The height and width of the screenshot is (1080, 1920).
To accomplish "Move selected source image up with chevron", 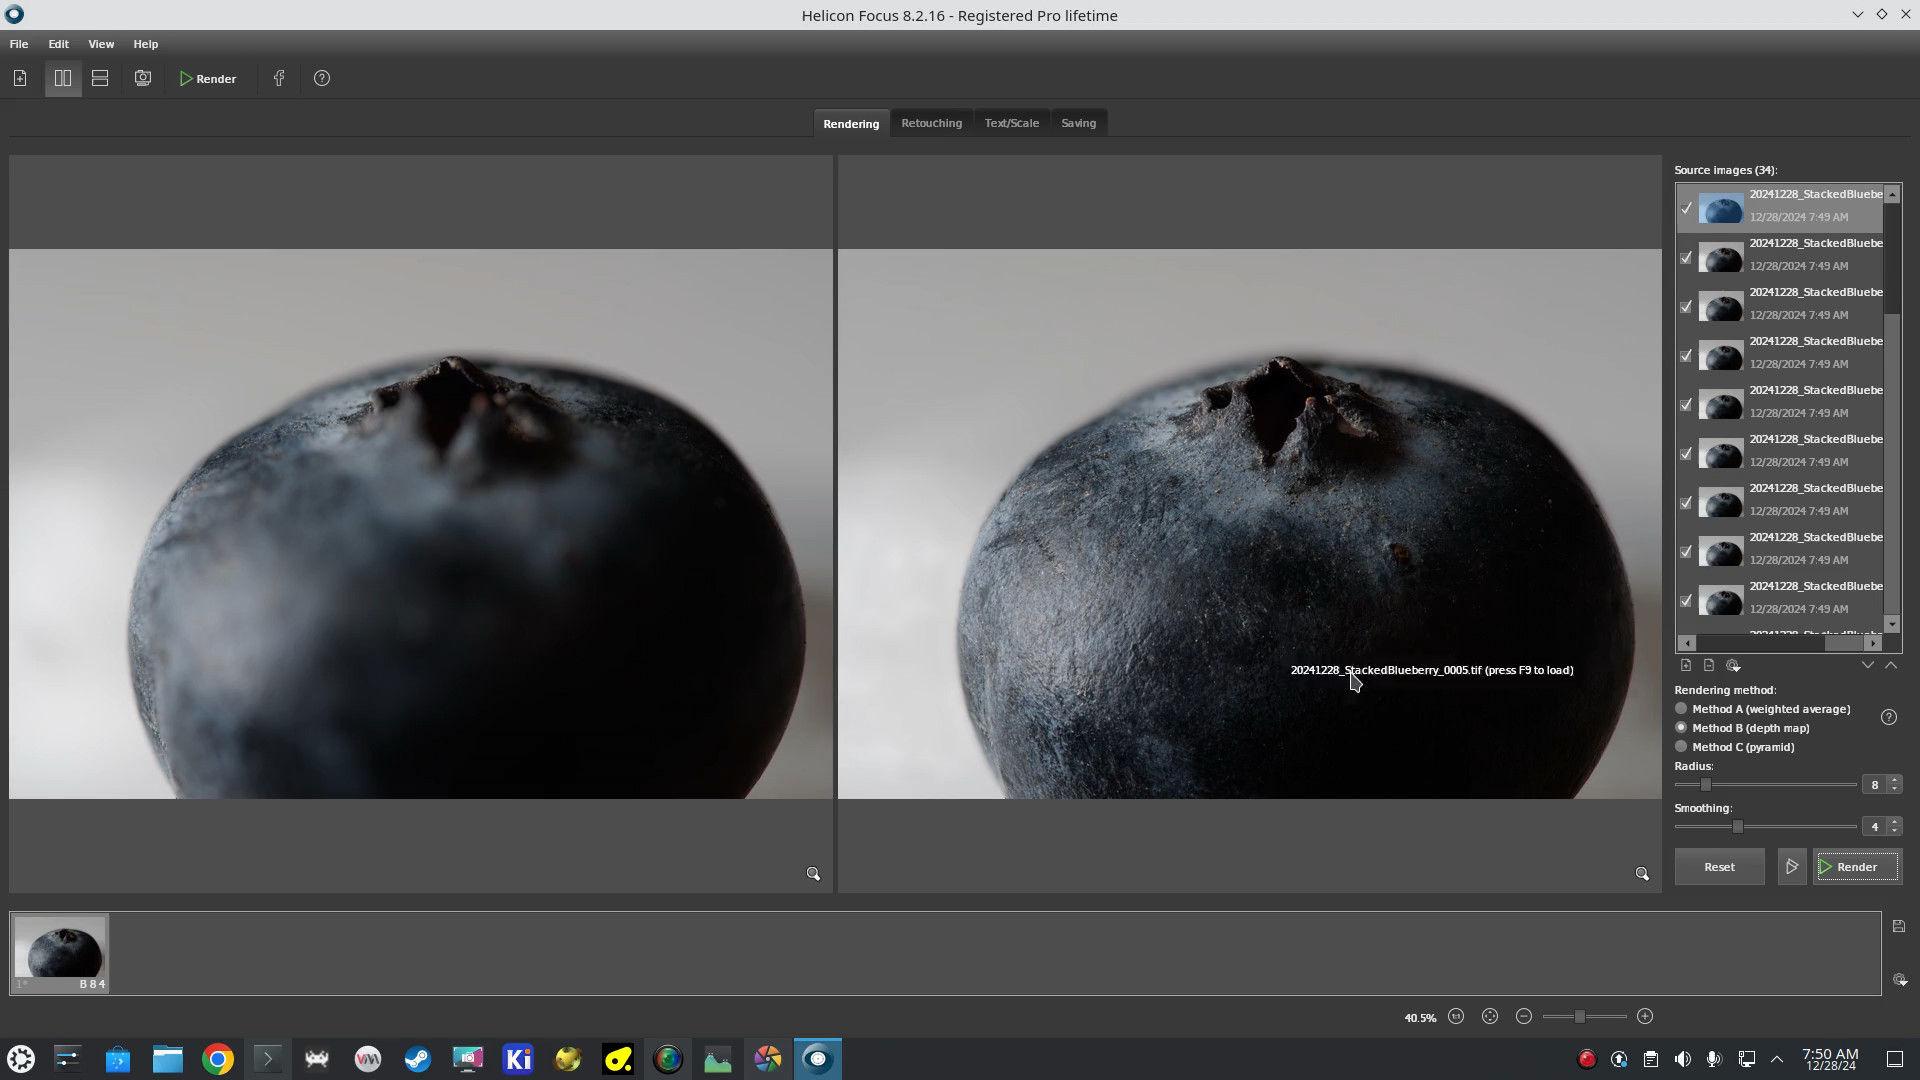I will click(x=1891, y=665).
